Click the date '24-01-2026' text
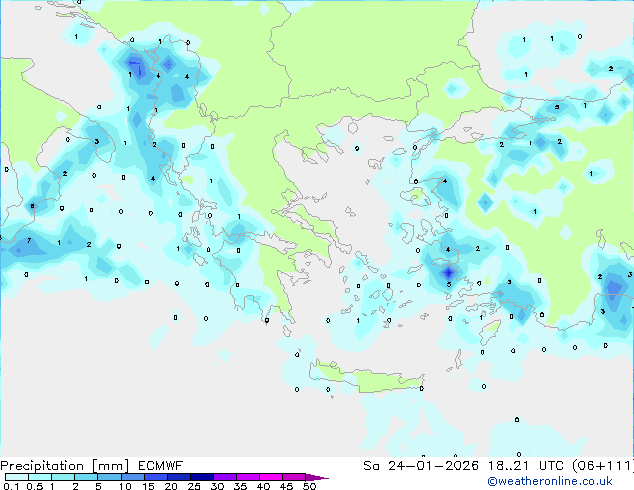This screenshot has width=634, height=490. 433,466
